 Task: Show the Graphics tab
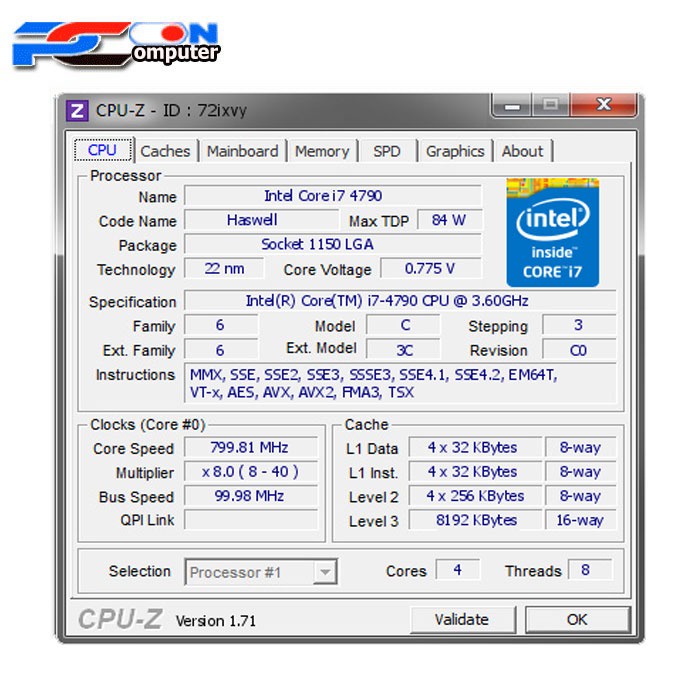pyautogui.click(x=455, y=151)
